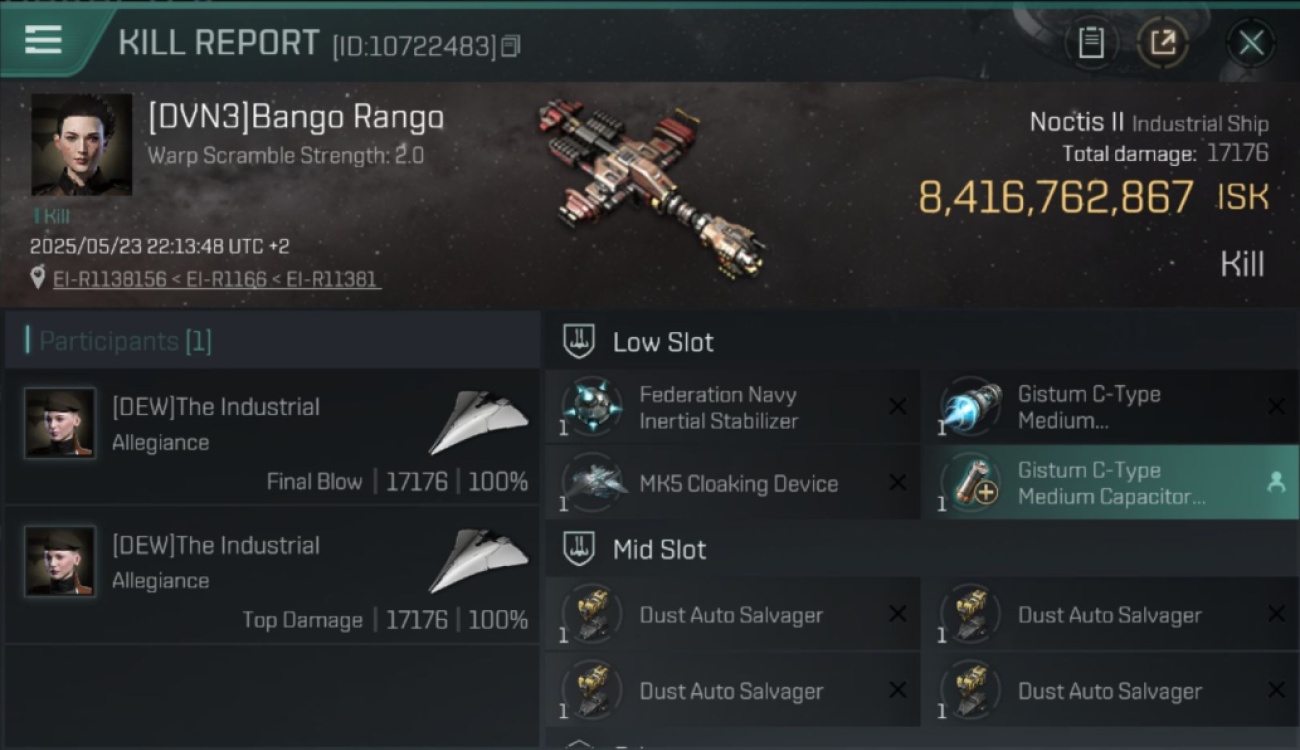
Task: Copy the kill report ID
Action: [x=511, y=46]
